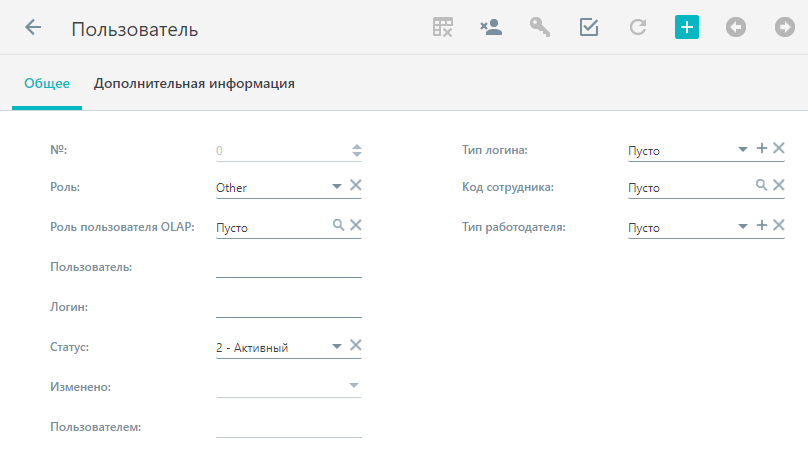Select the Общее tab

click(47, 83)
